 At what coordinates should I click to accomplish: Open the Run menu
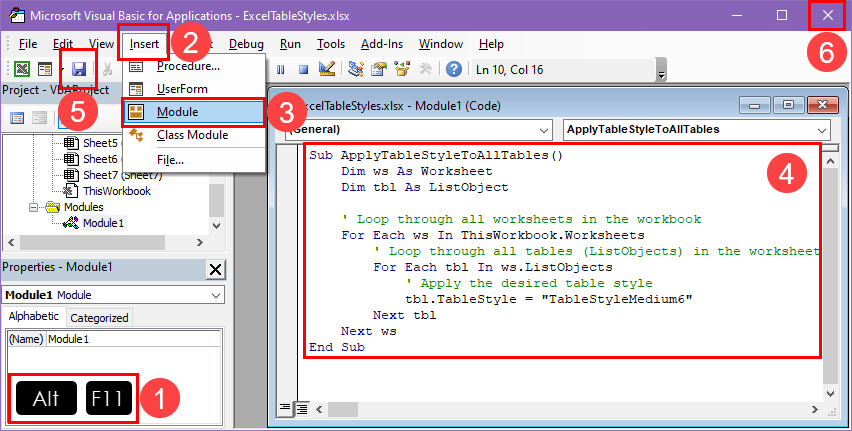(290, 44)
